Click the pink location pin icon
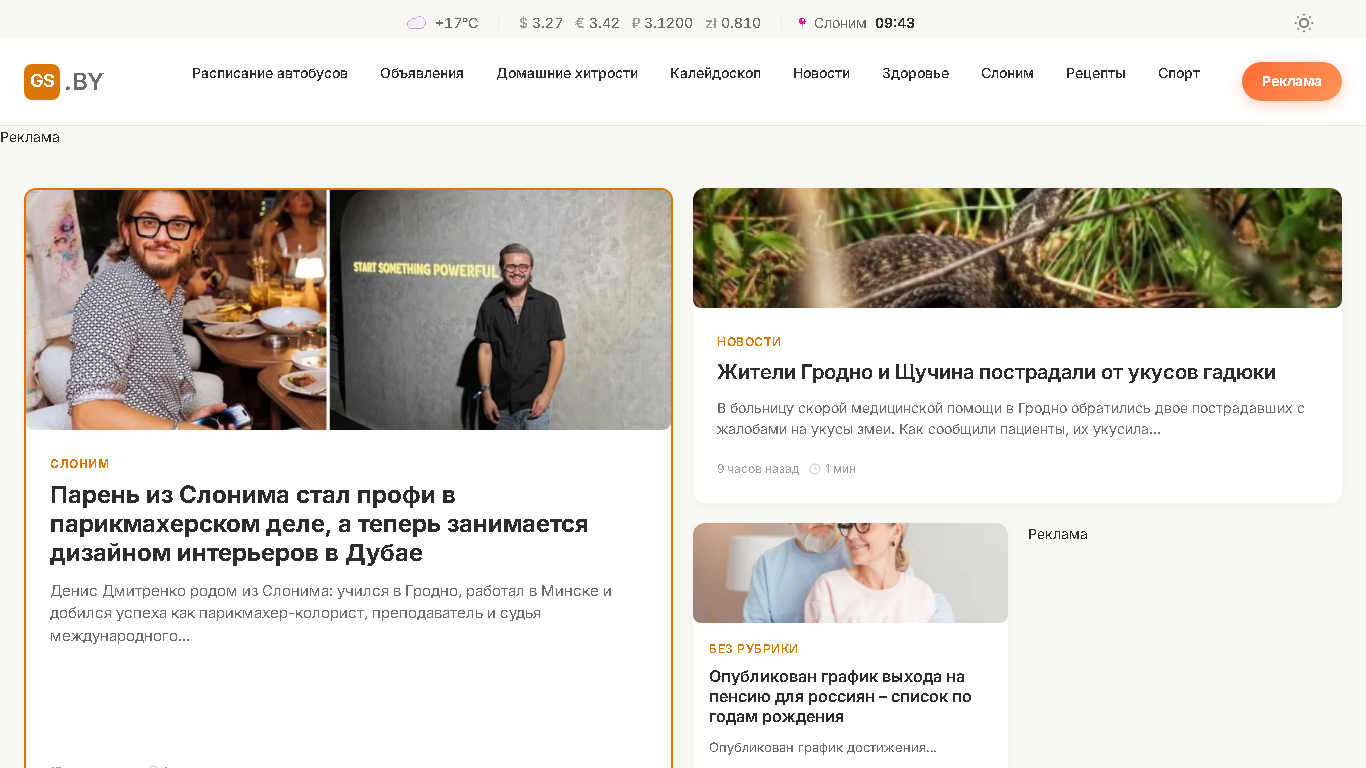This screenshot has width=1366, height=768. 802,23
